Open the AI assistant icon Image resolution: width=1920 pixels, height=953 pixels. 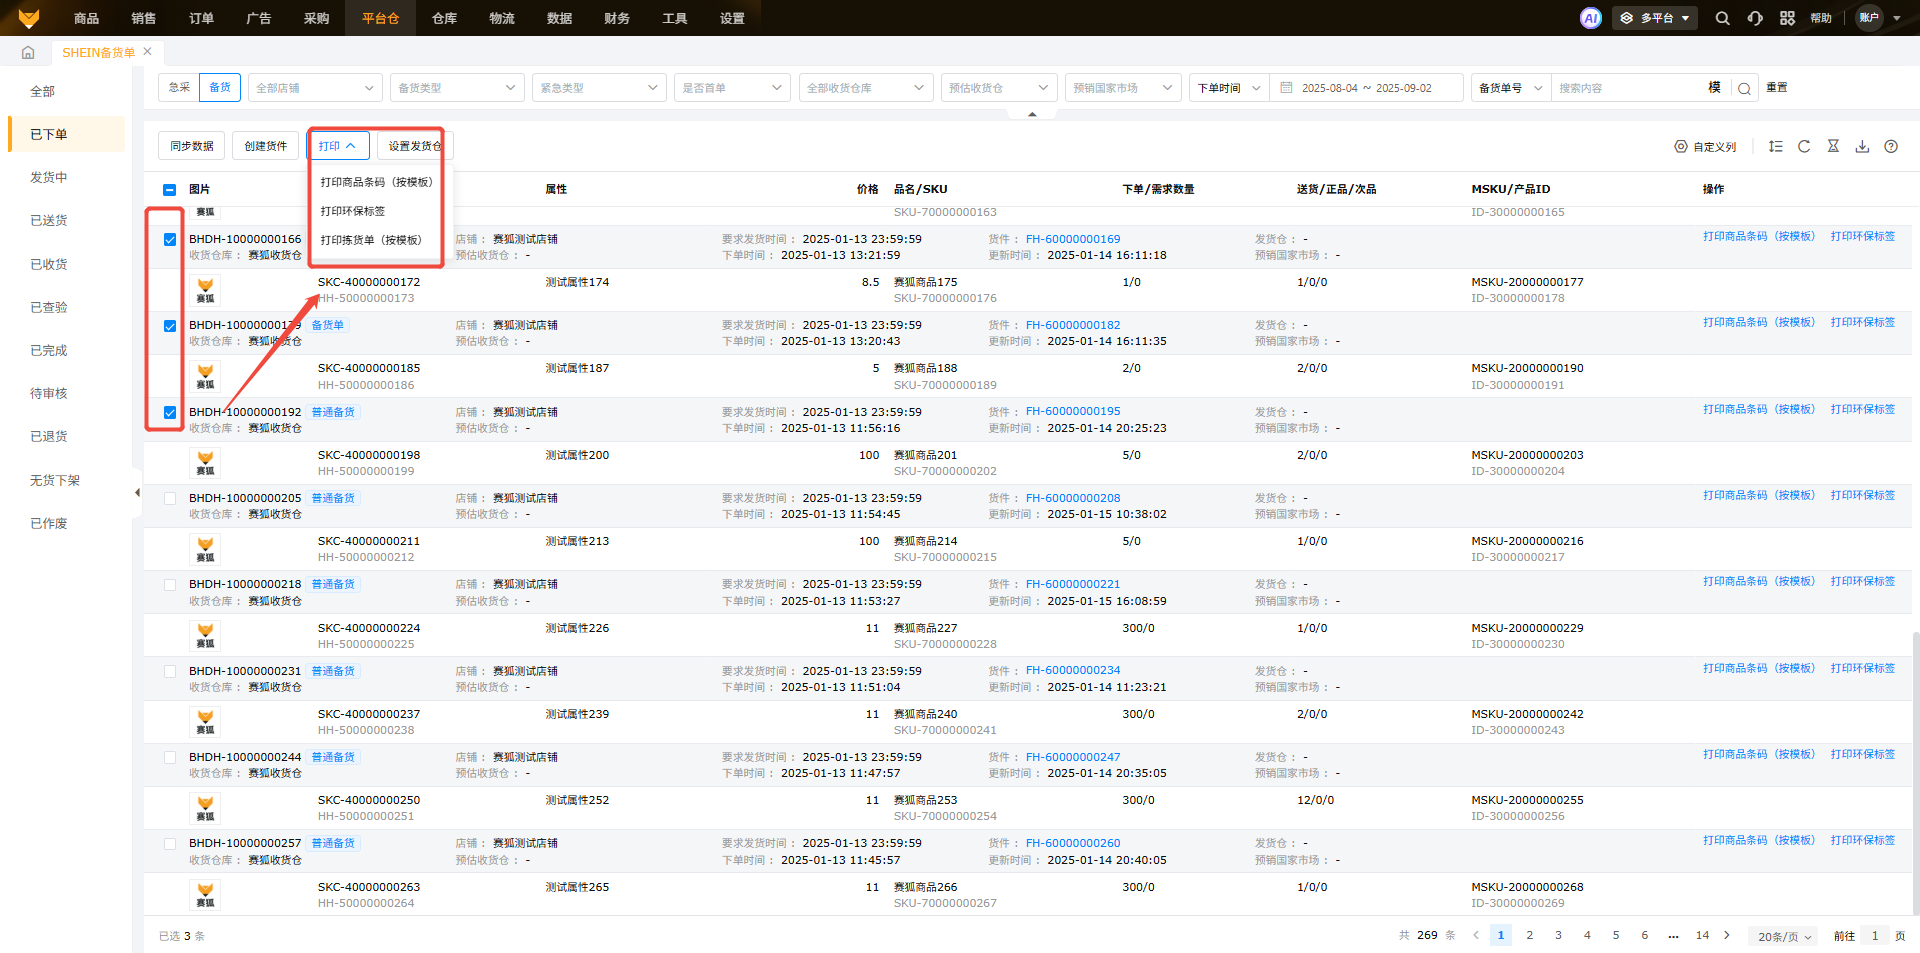pyautogui.click(x=1590, y=18)
